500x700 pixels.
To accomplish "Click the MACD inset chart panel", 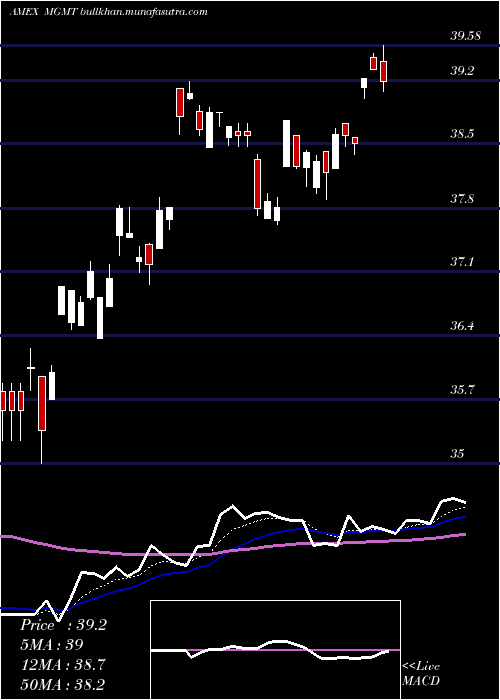I will pyautogui.click(x=275, y=650).
